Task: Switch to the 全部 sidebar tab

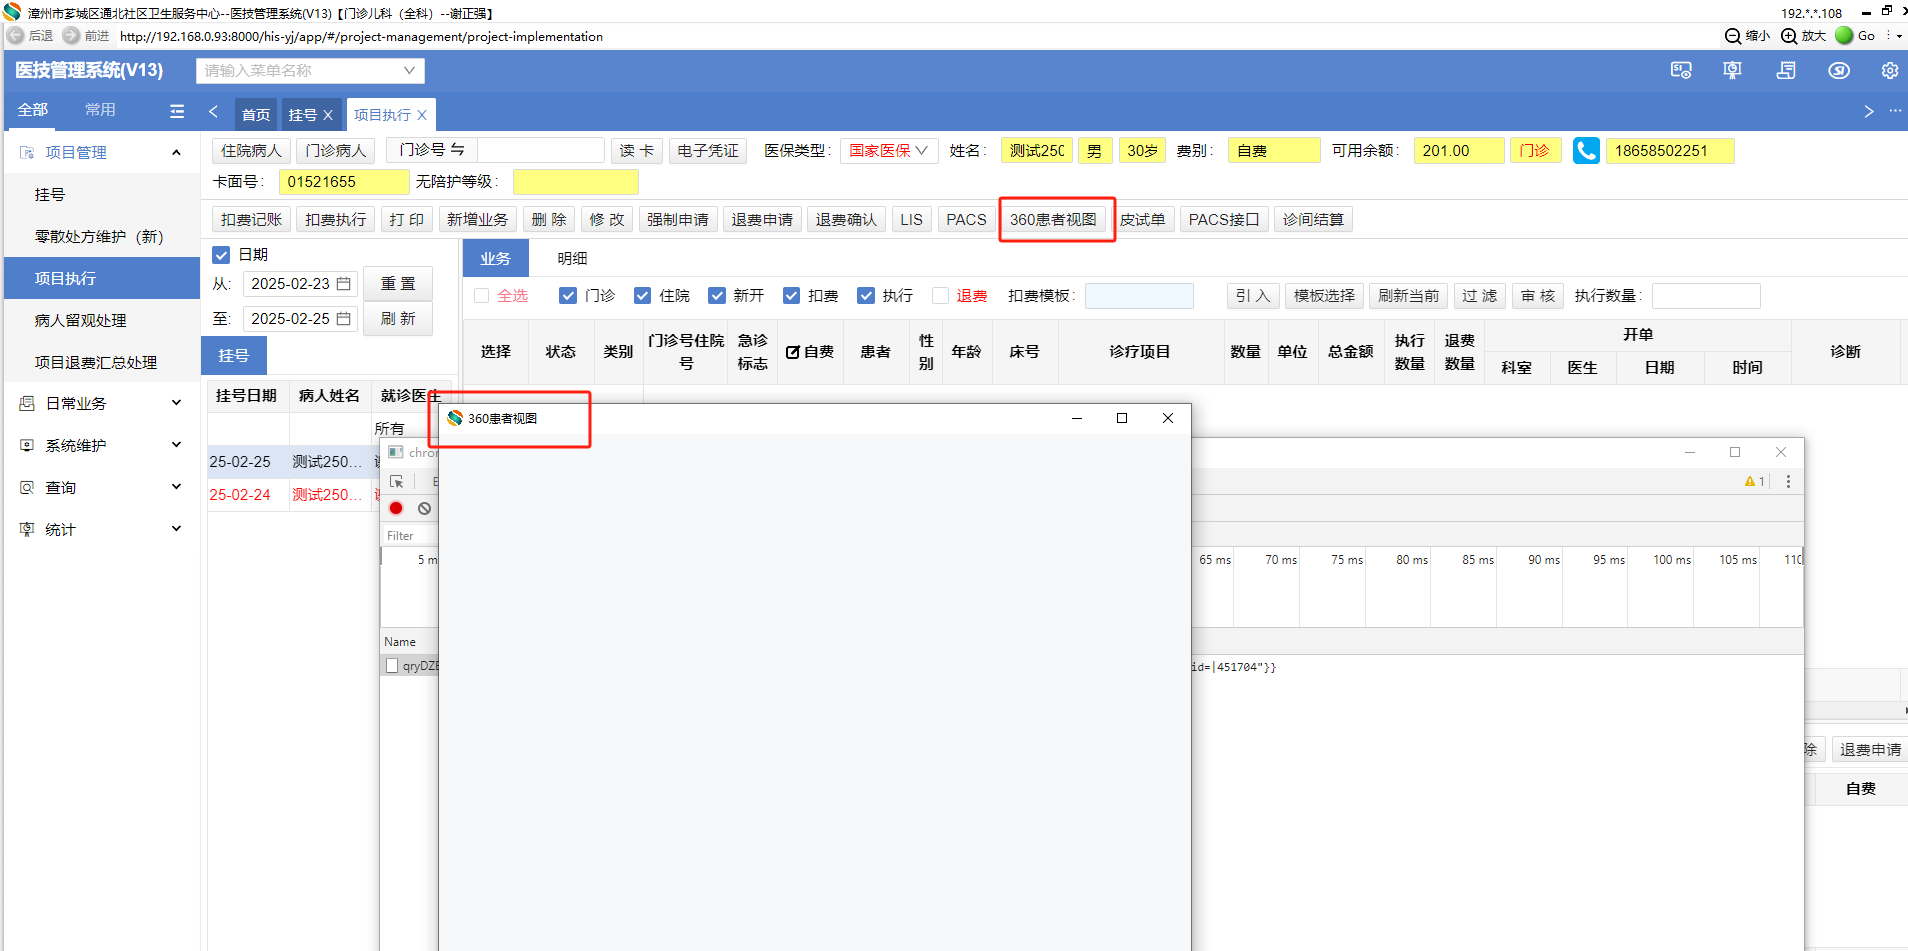Action: pyautogui.click(x=32, y=110)
